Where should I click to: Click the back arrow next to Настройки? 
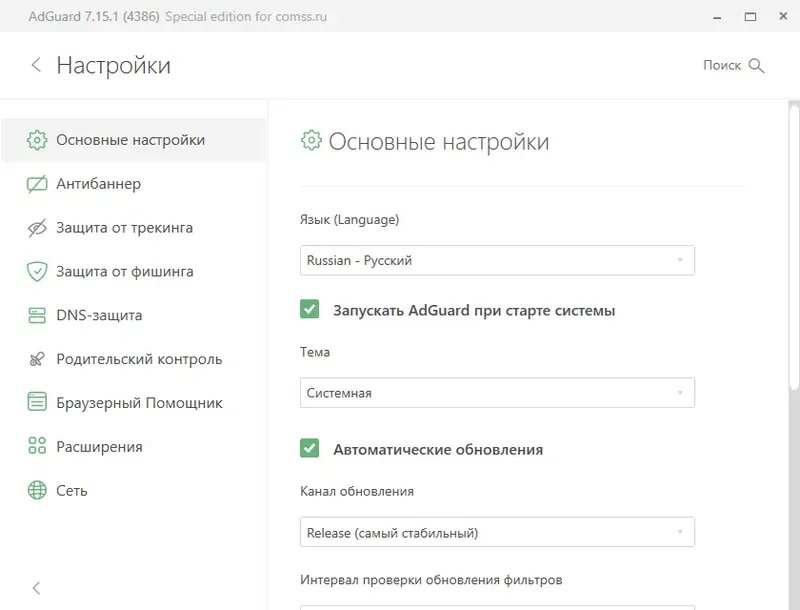click(36, 64)
